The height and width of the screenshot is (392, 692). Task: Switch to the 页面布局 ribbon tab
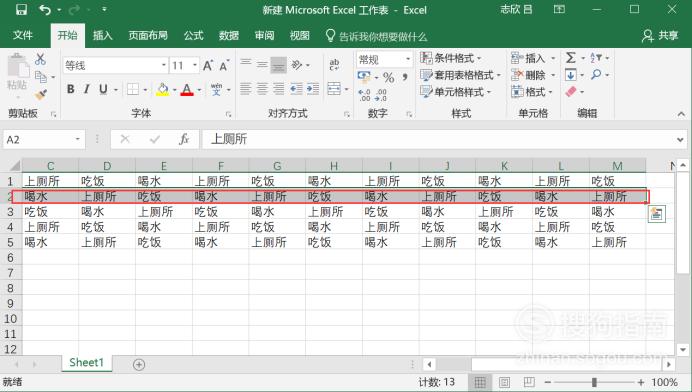point(148,35)
